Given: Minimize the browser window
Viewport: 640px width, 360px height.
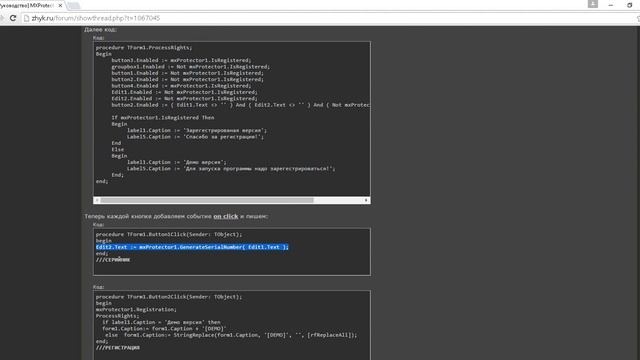Looking at the screenshot, I should (x=611, y=5).
